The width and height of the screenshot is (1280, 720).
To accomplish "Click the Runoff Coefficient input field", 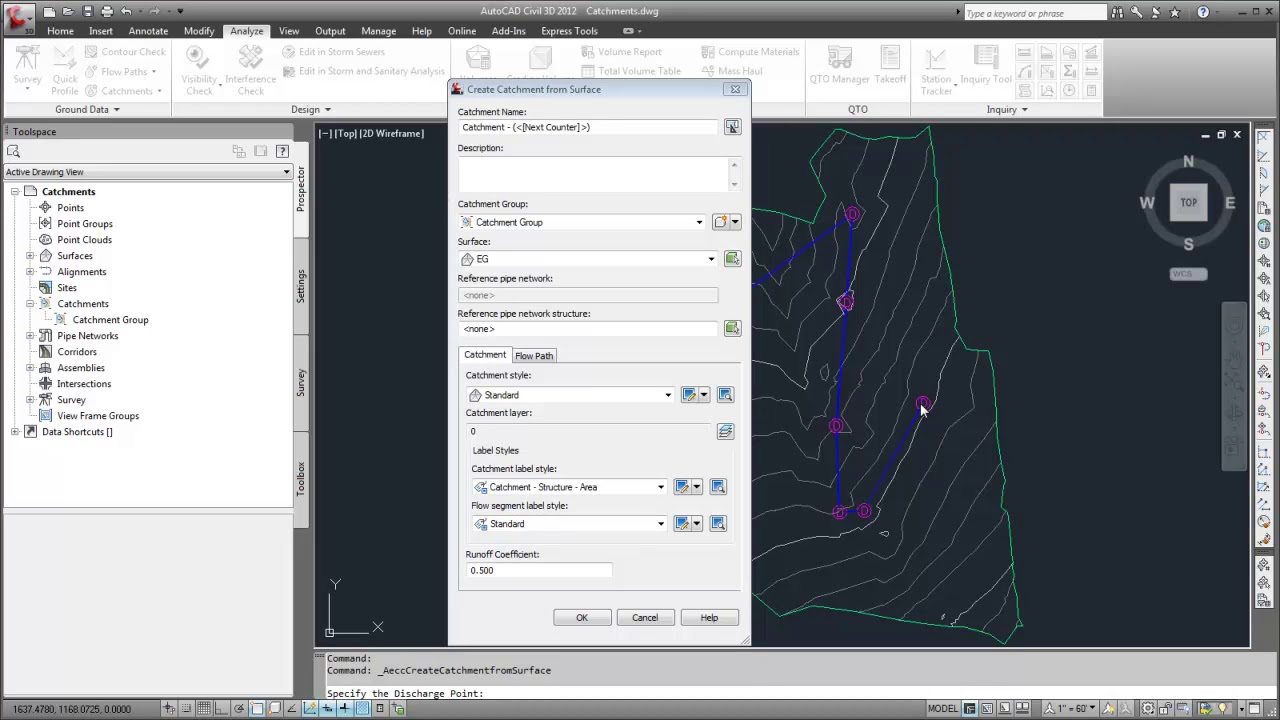I will (539, 570).
